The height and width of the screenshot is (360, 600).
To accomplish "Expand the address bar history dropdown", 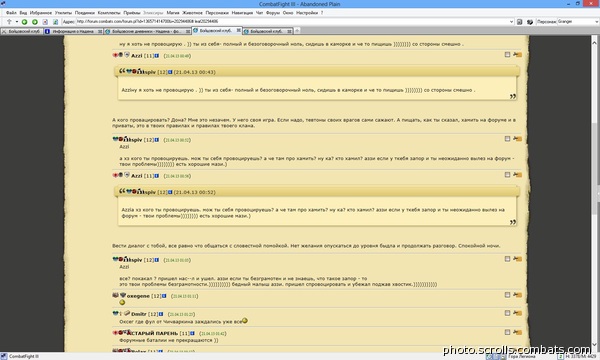I will (512, 22).
